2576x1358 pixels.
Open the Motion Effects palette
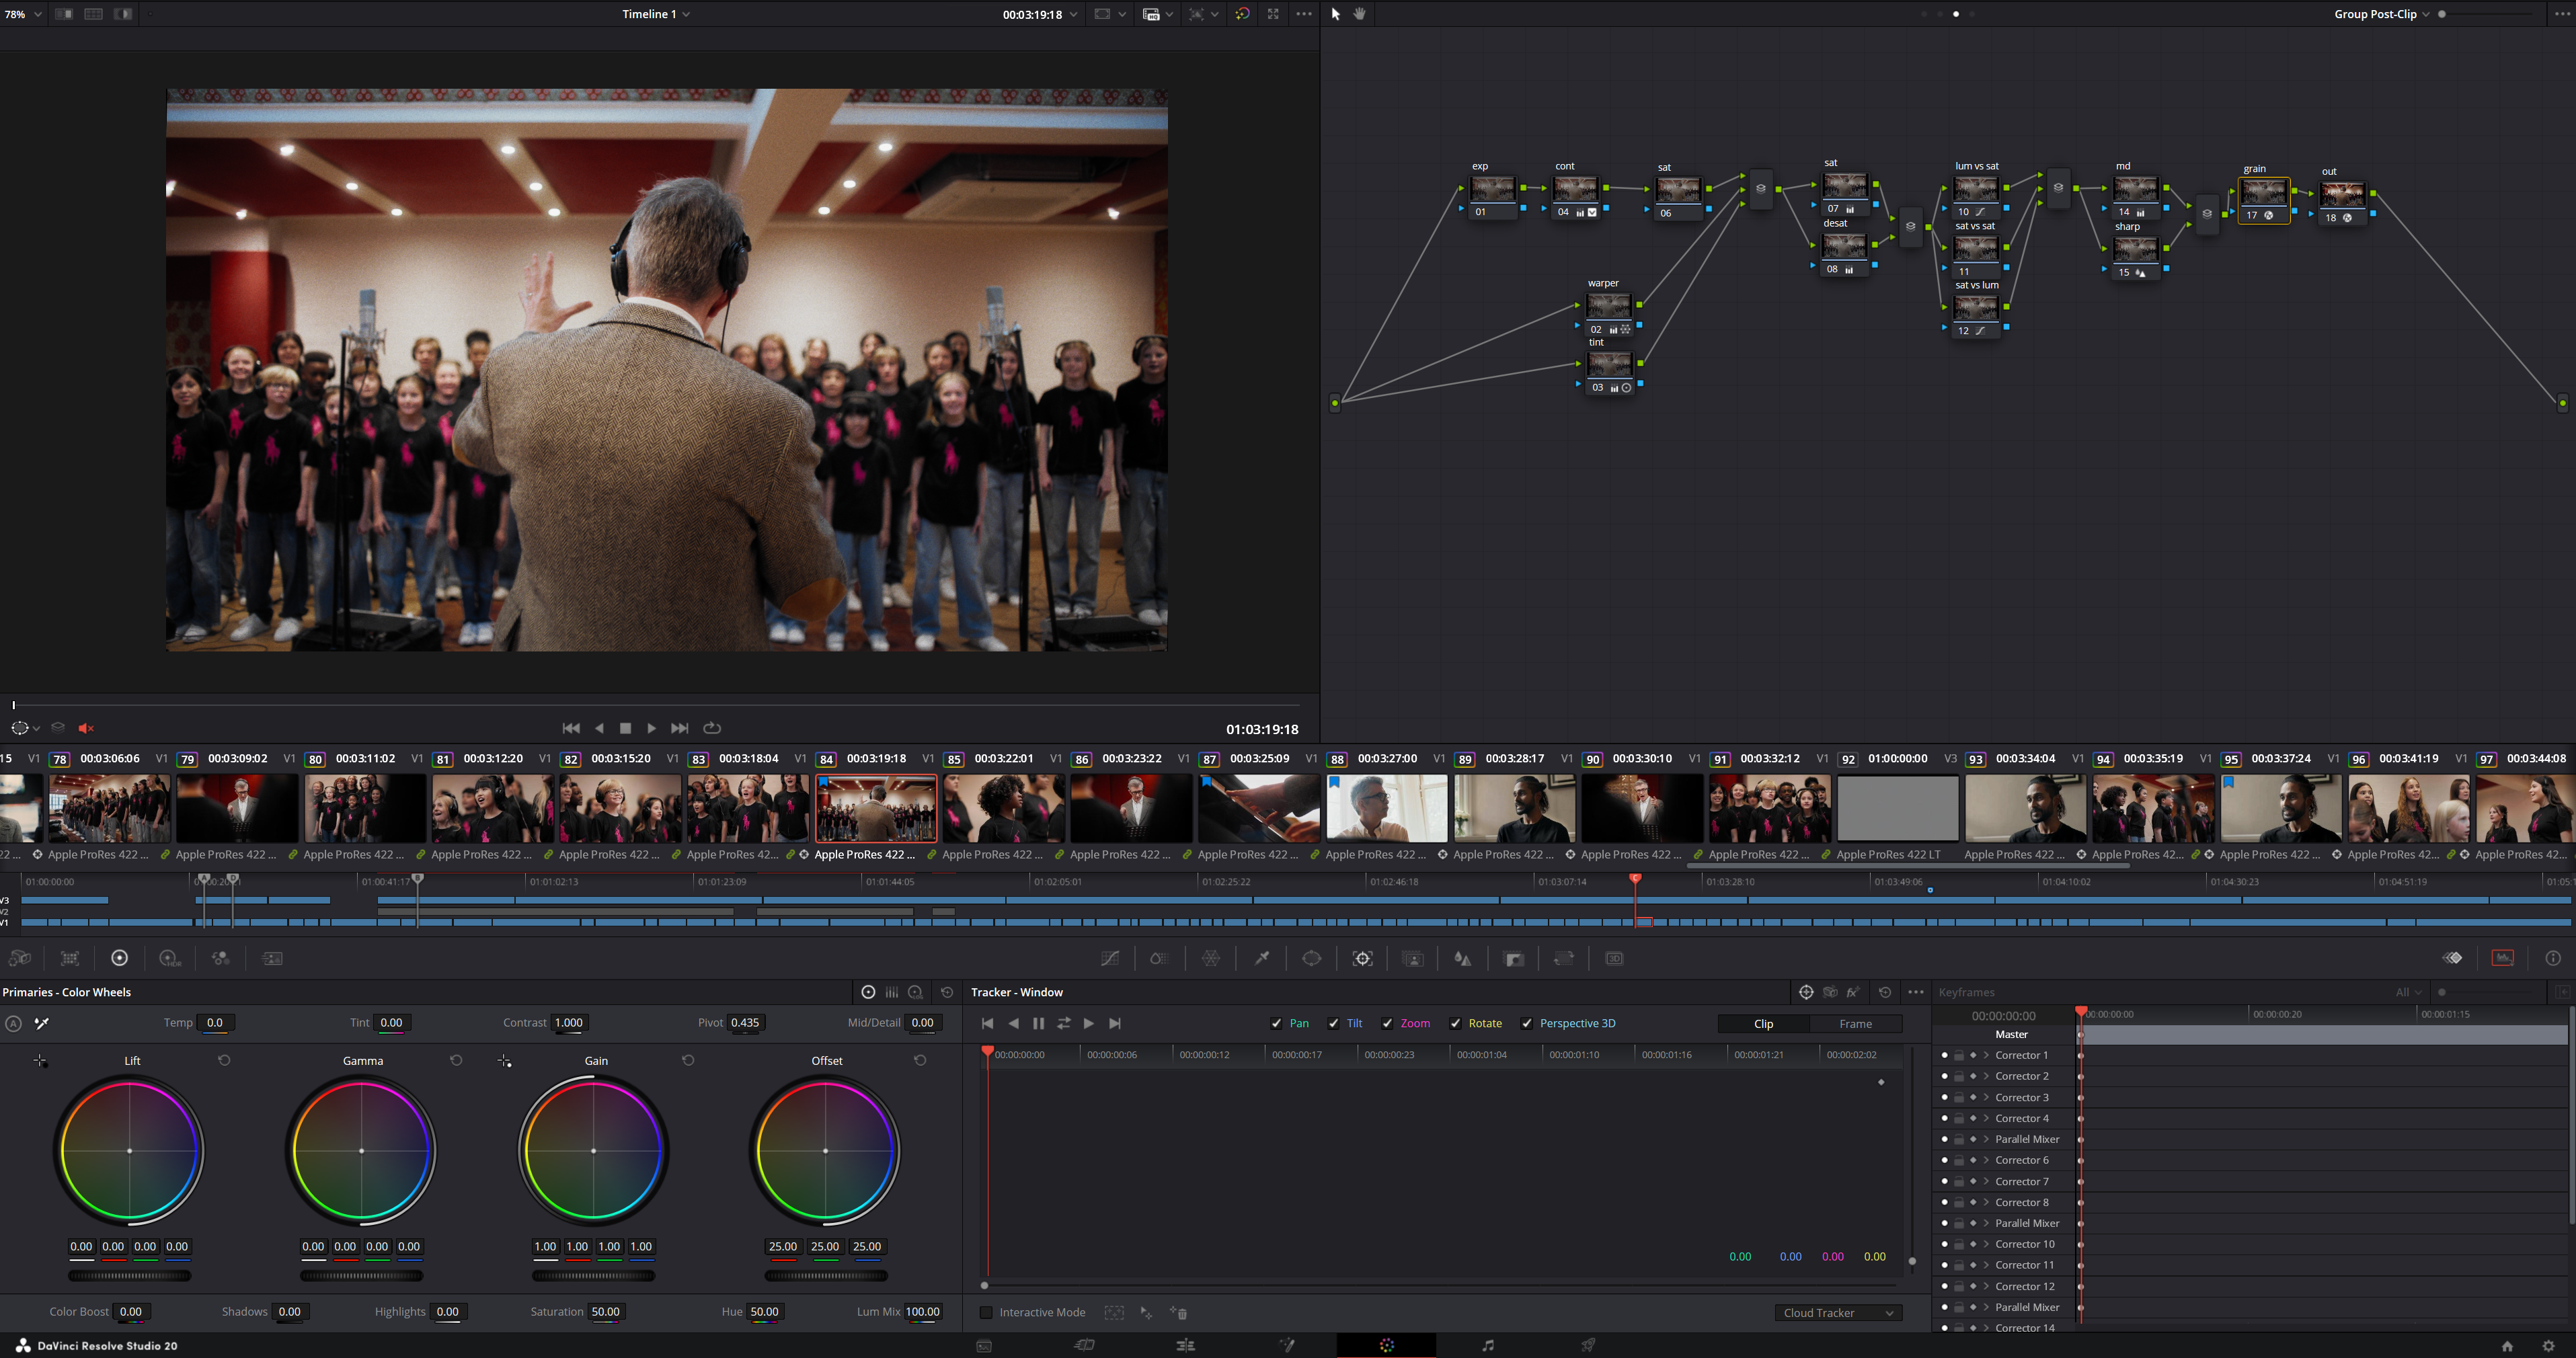[x=270, y=958]
